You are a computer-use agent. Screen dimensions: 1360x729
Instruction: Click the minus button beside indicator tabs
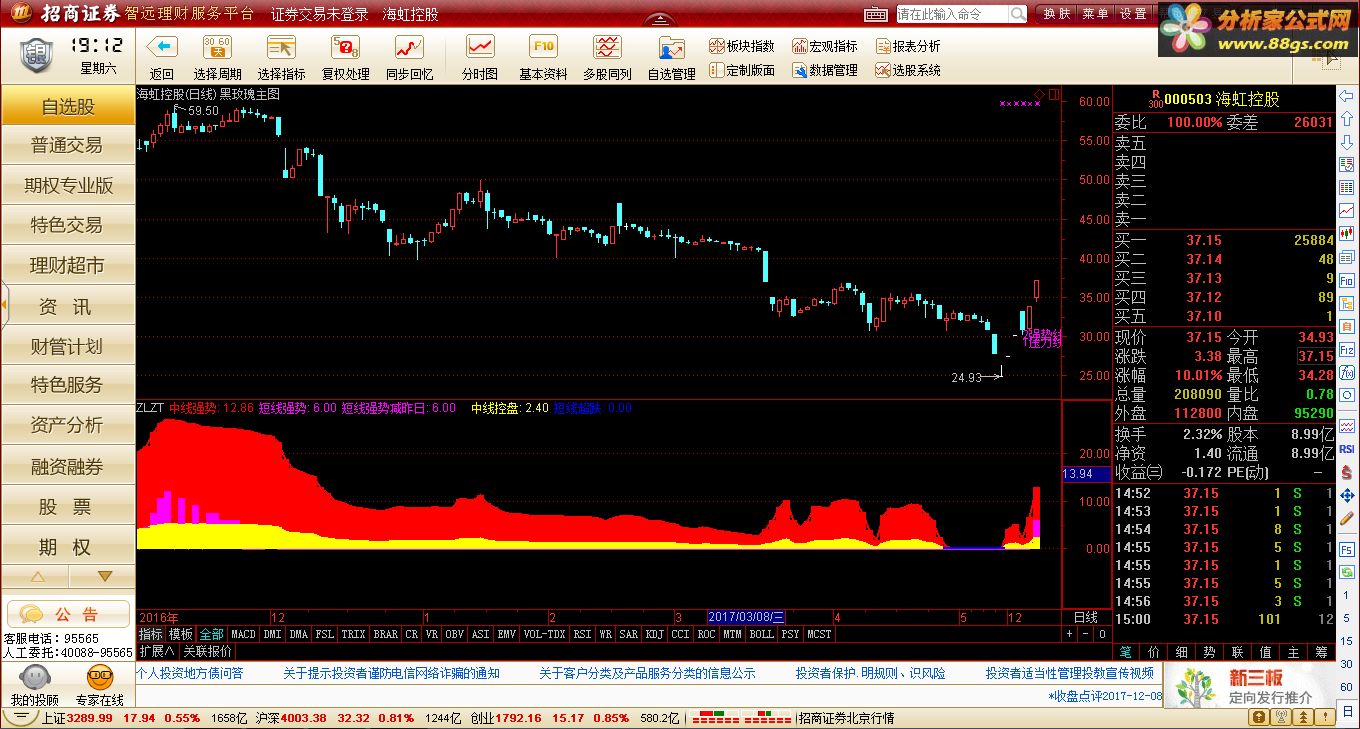pos(1085,634)
